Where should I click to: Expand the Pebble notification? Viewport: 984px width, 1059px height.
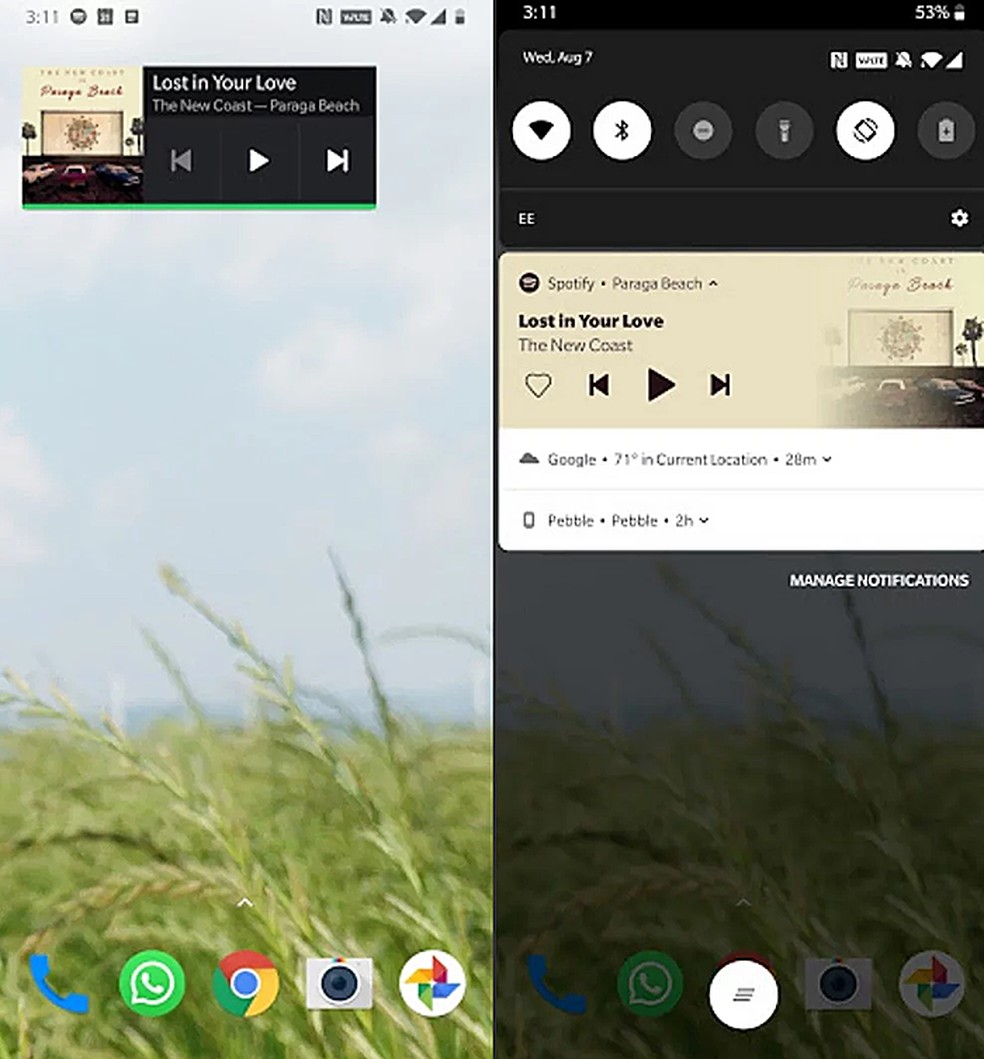[704, 520]
